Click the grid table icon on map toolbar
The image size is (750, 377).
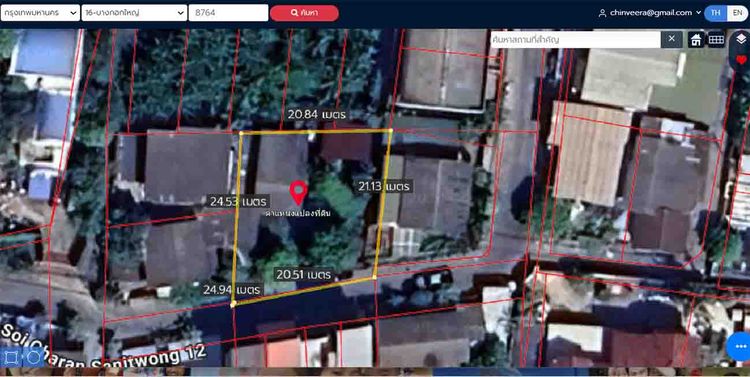click(x=716, y=40)
